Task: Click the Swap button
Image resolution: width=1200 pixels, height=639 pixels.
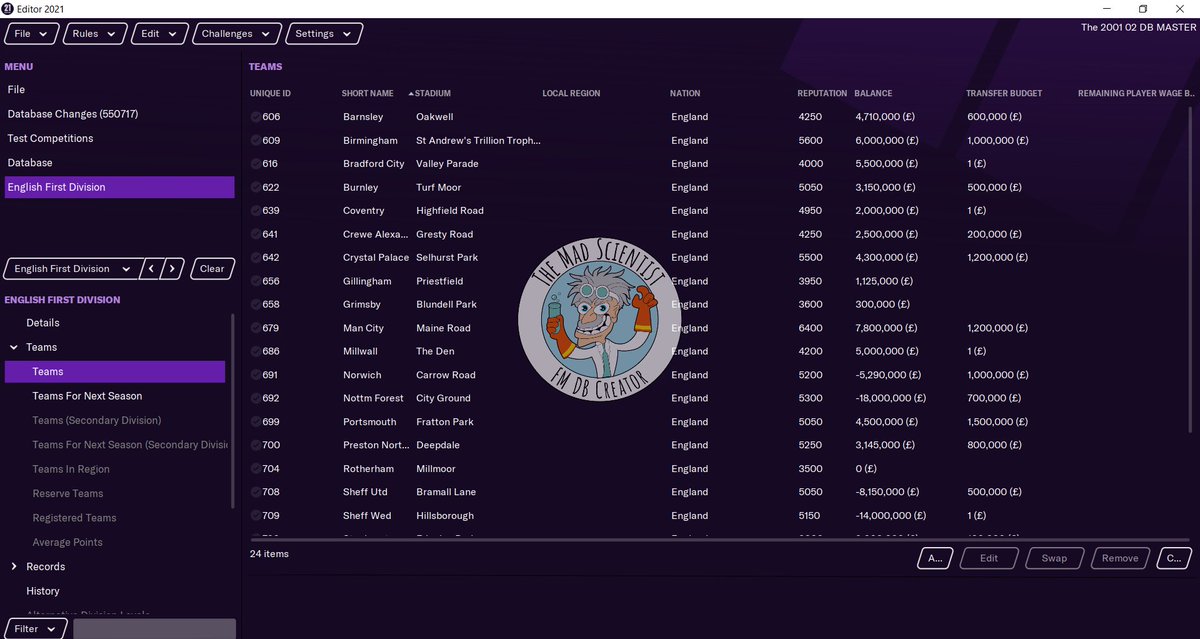Action: pyautogui.click(x=1054, y=559)
